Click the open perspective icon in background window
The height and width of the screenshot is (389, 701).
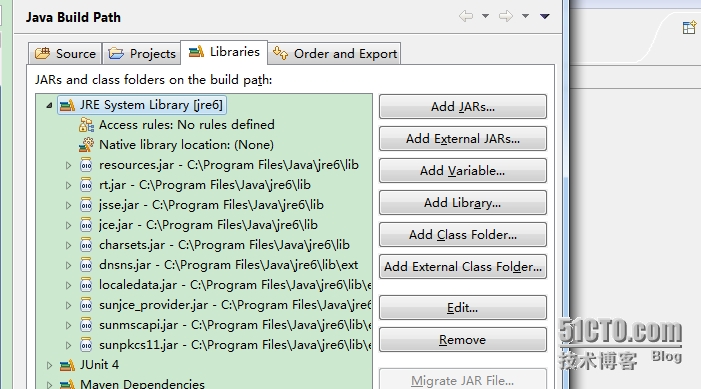pyautogui.click(x=689, y=28)
